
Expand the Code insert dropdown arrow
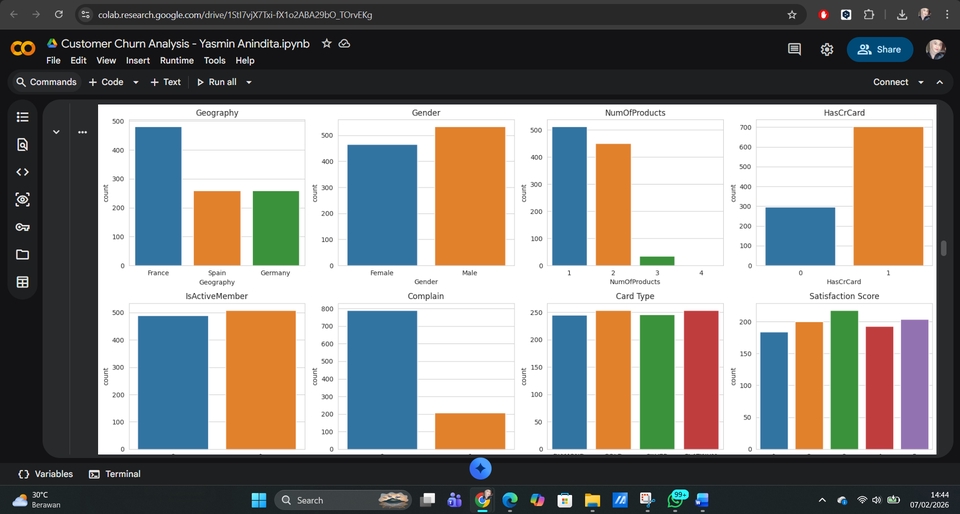[136, 82]
